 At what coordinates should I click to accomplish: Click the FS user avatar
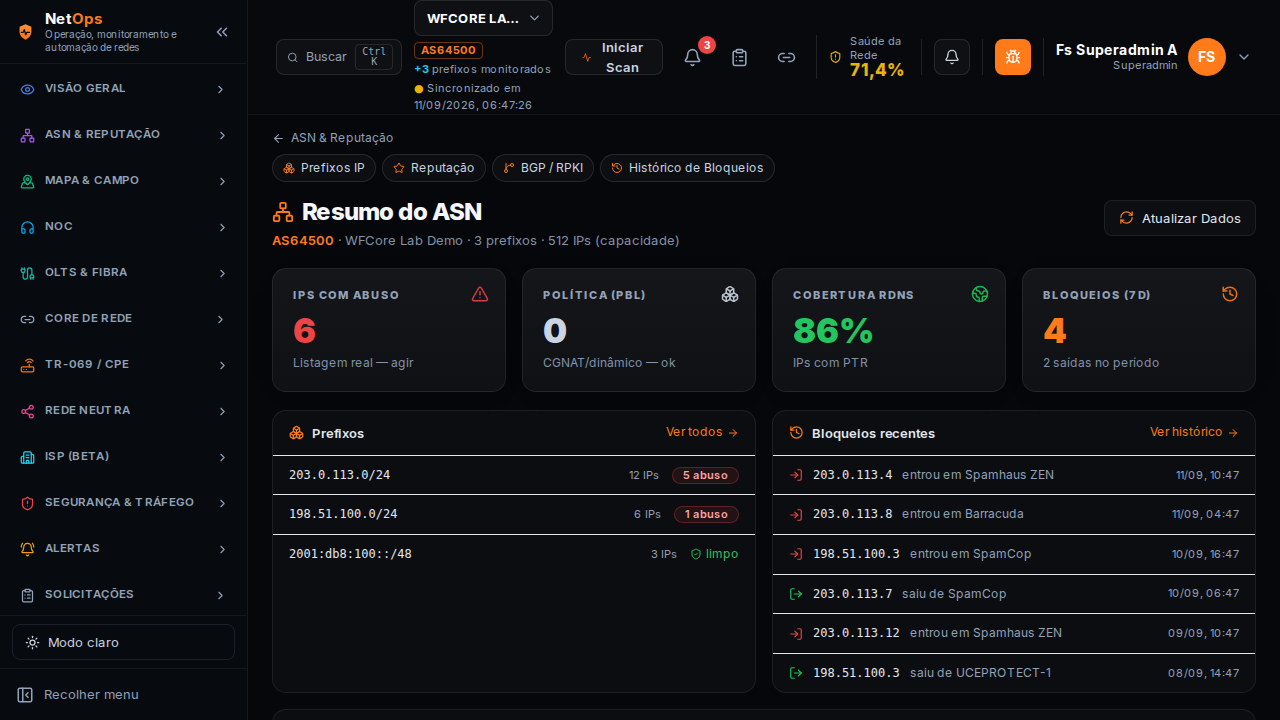point(1207,57)
